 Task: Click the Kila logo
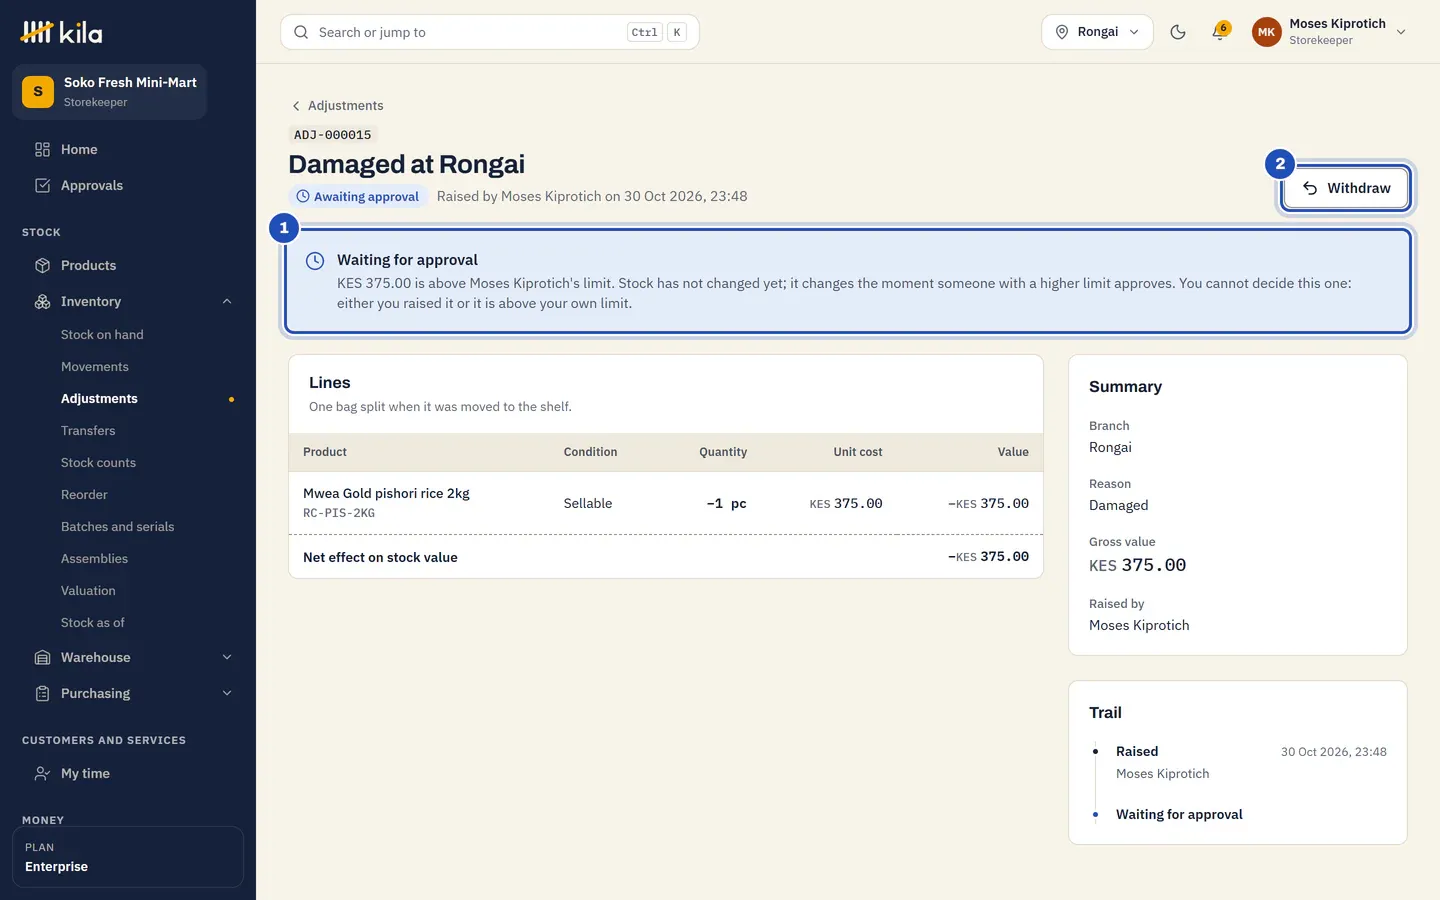coord(61,32)
